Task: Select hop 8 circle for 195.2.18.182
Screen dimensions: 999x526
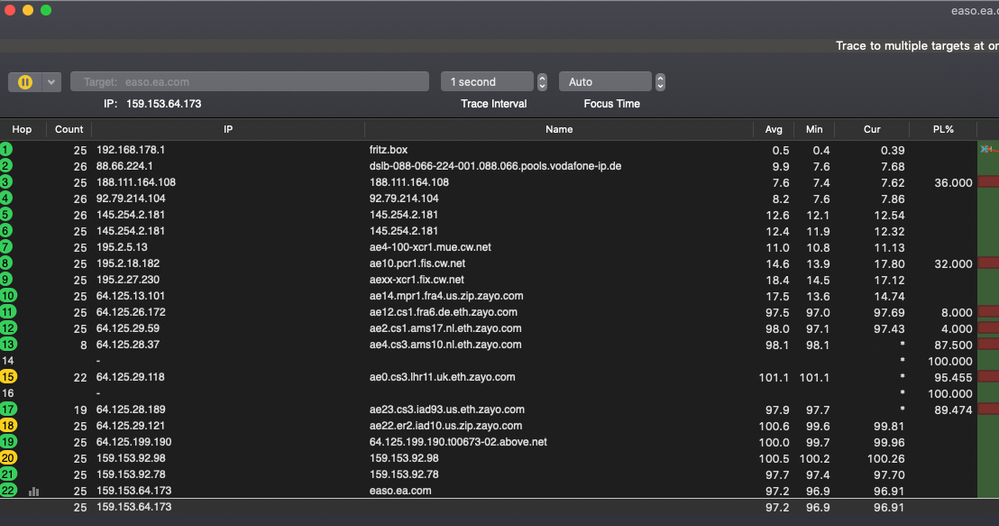Action: pos(6,263)
